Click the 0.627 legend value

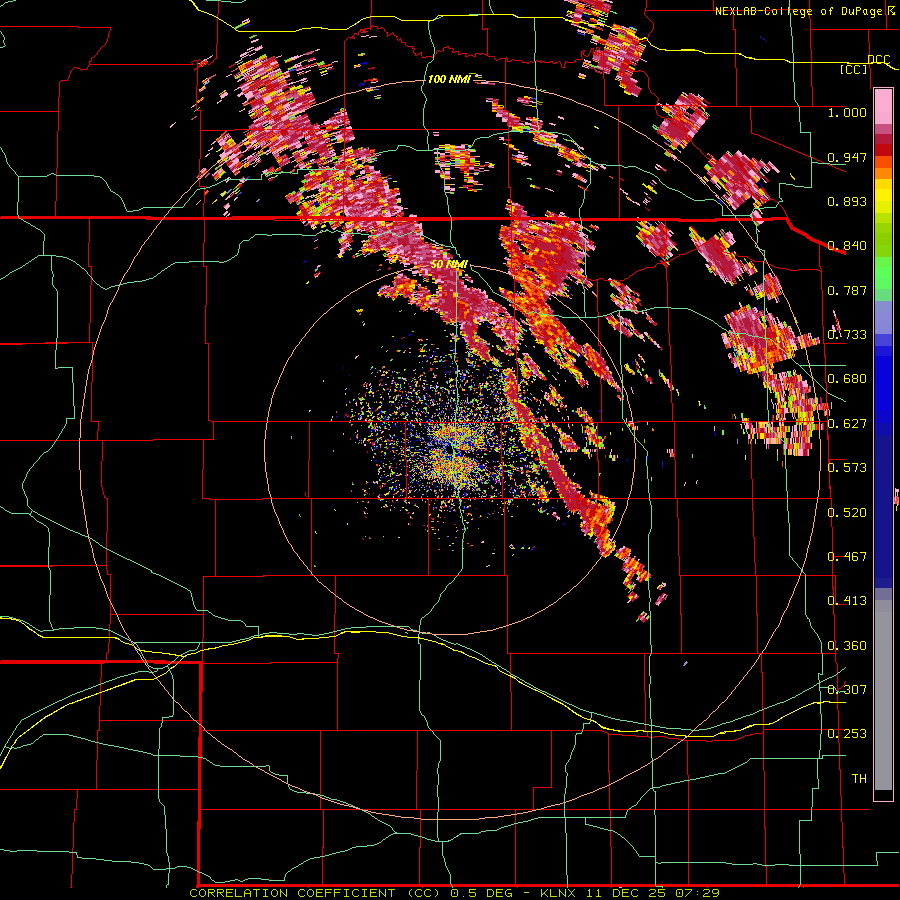point(847,424)
